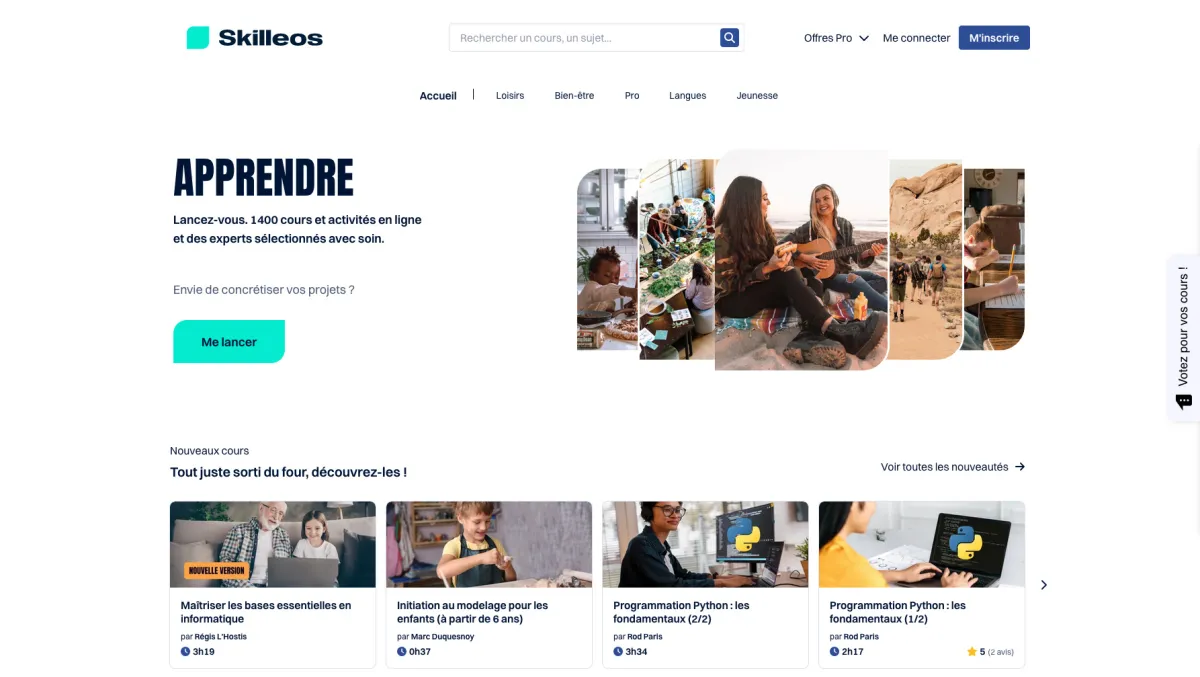
Task: Expand the Offres Pro dropdown
Action: coord(836,38)
